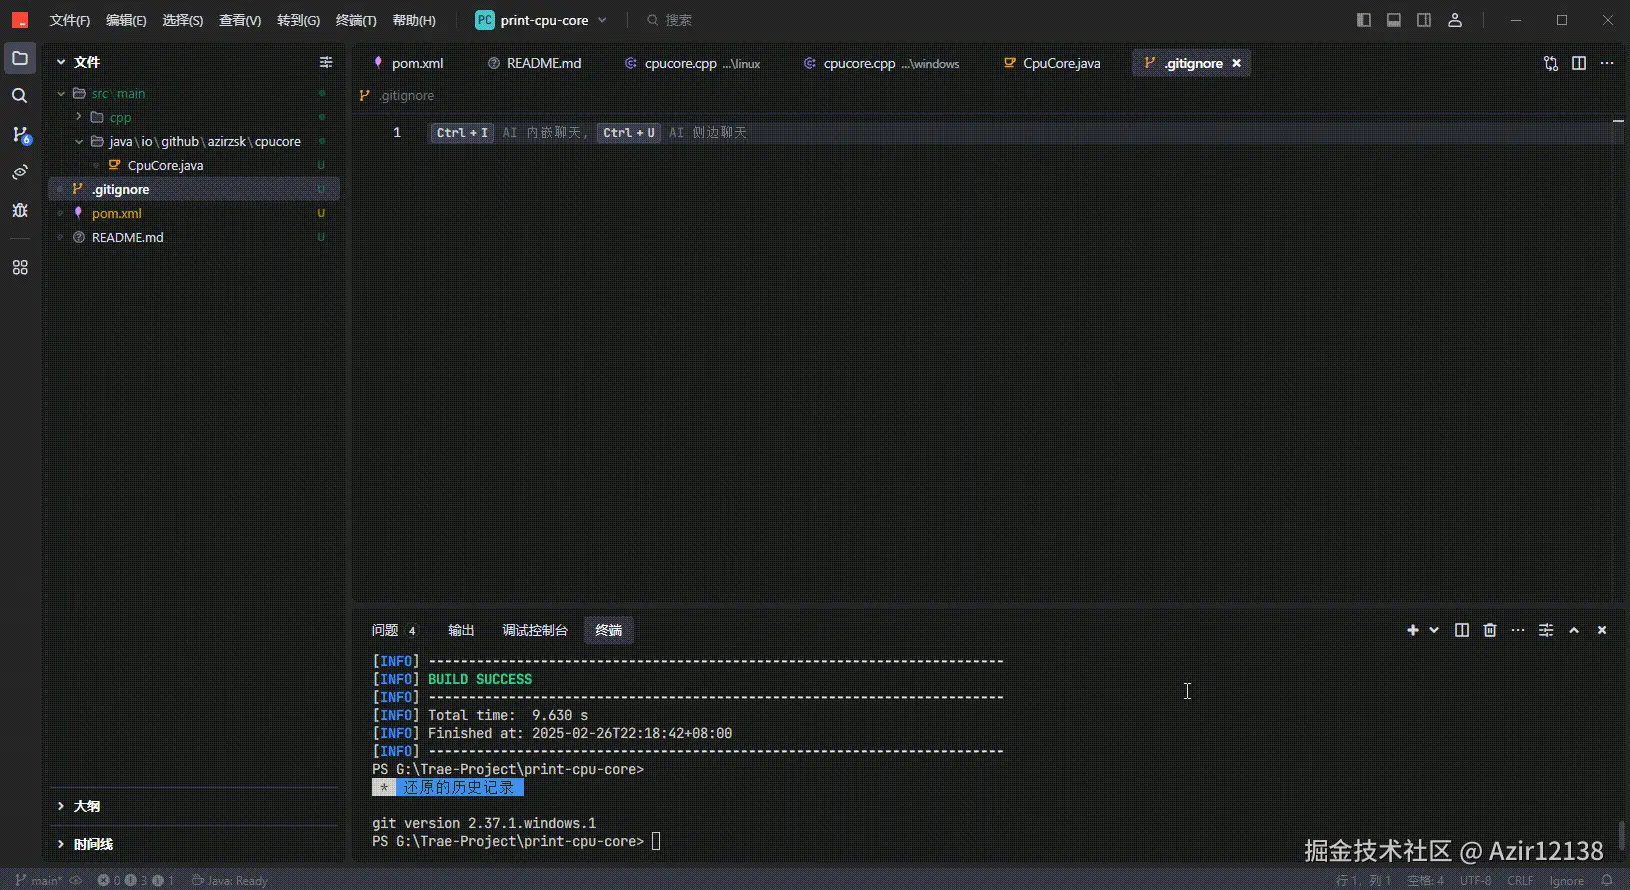Open the 文件(F) menu
This screenshot has height=890, width=1630.
[70, 20]
